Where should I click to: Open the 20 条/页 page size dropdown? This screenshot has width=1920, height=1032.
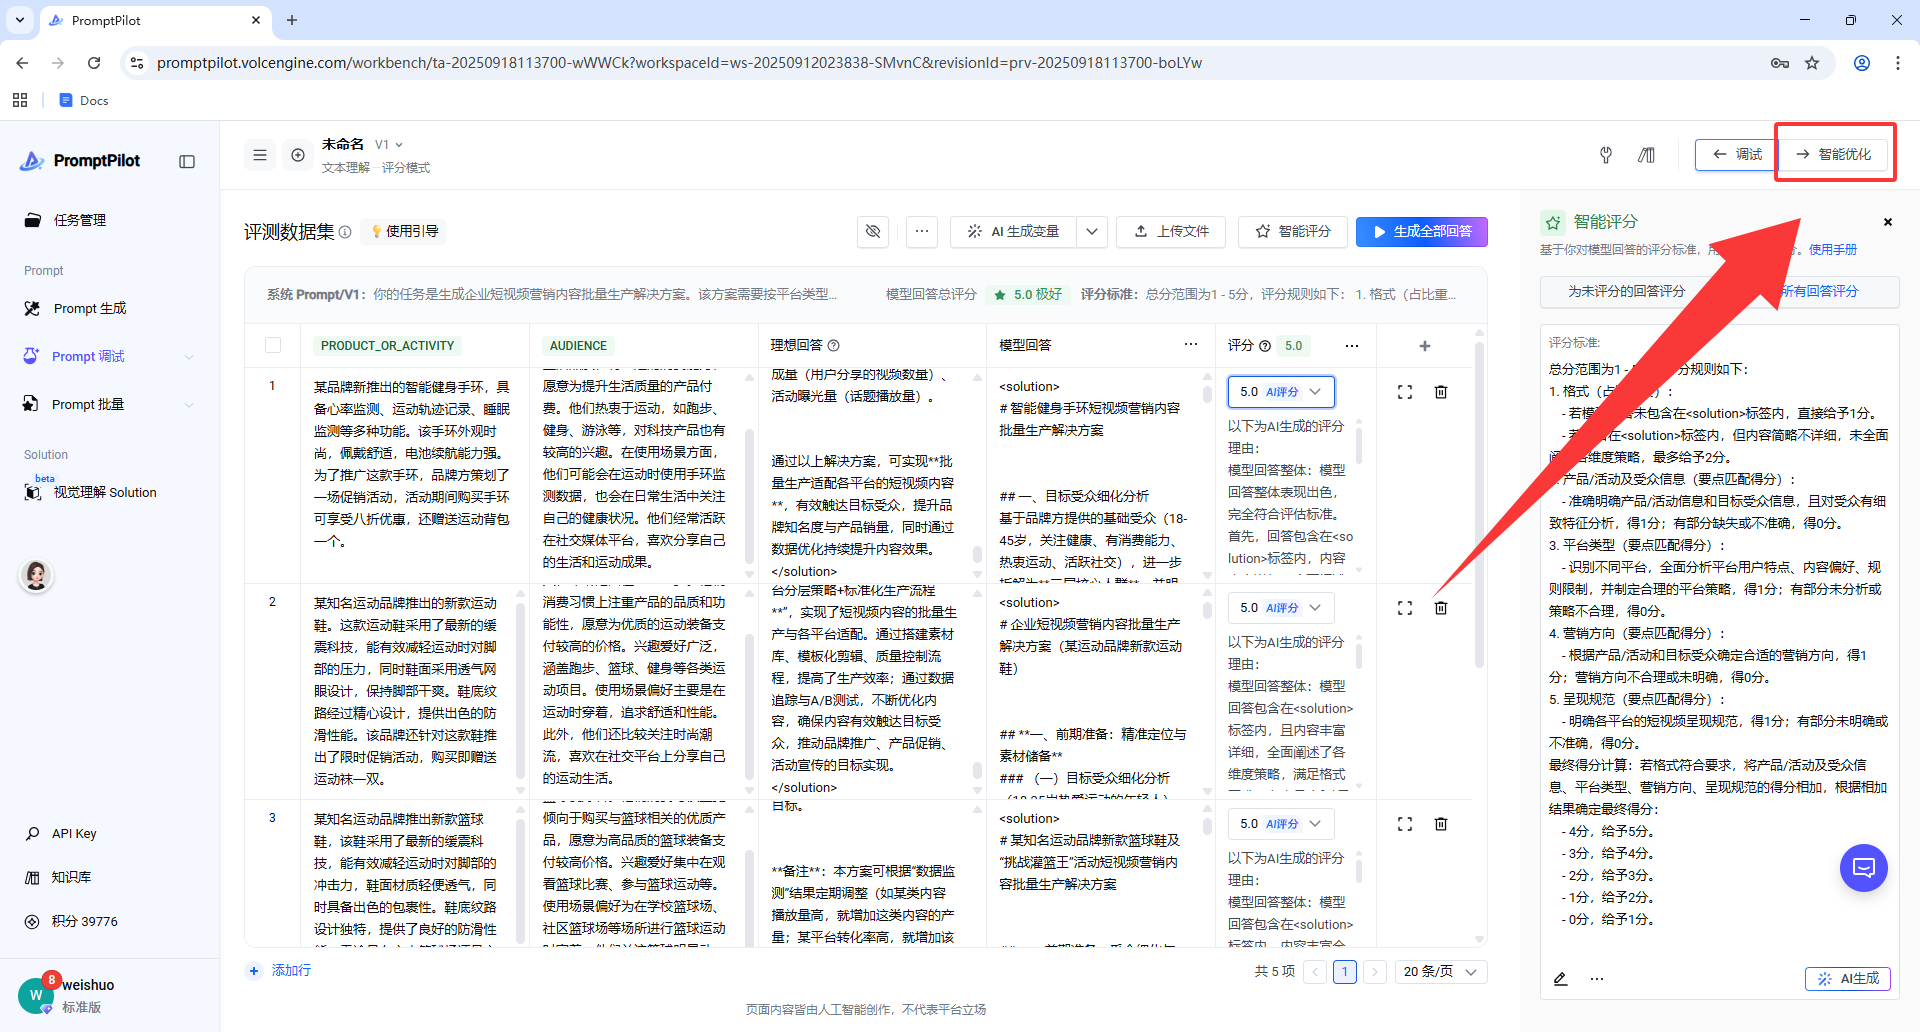(1440, 972)
